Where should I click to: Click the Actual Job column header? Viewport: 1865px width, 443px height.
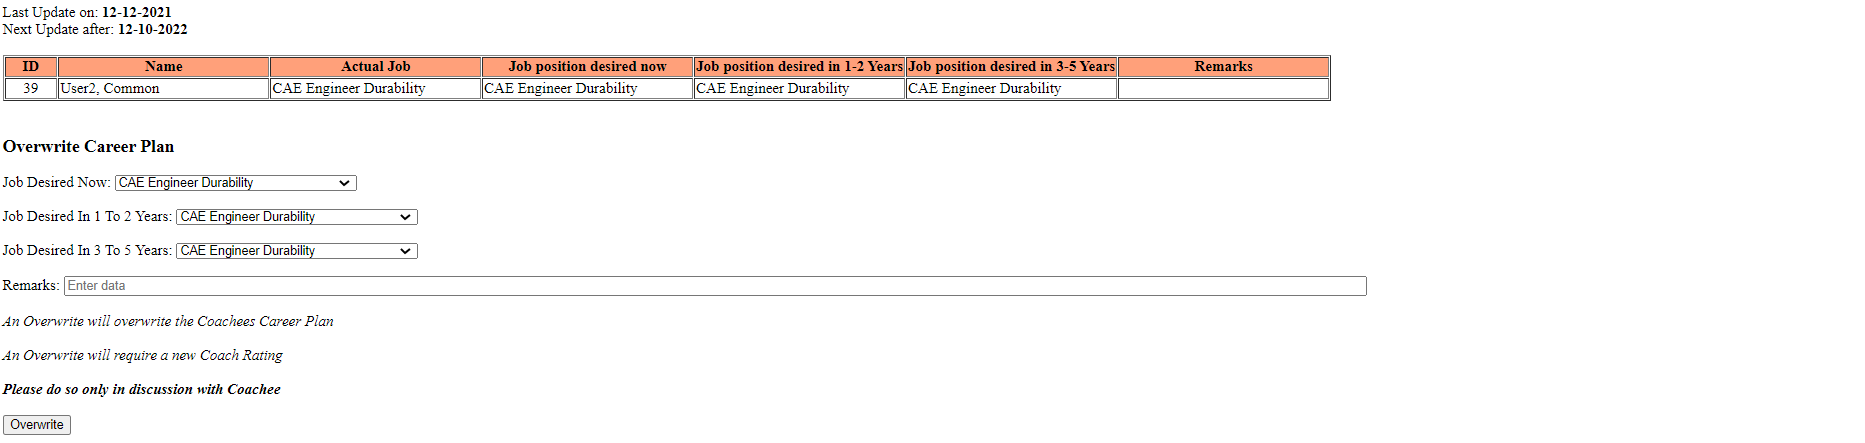pyautogui.click(x=376, y=67)
